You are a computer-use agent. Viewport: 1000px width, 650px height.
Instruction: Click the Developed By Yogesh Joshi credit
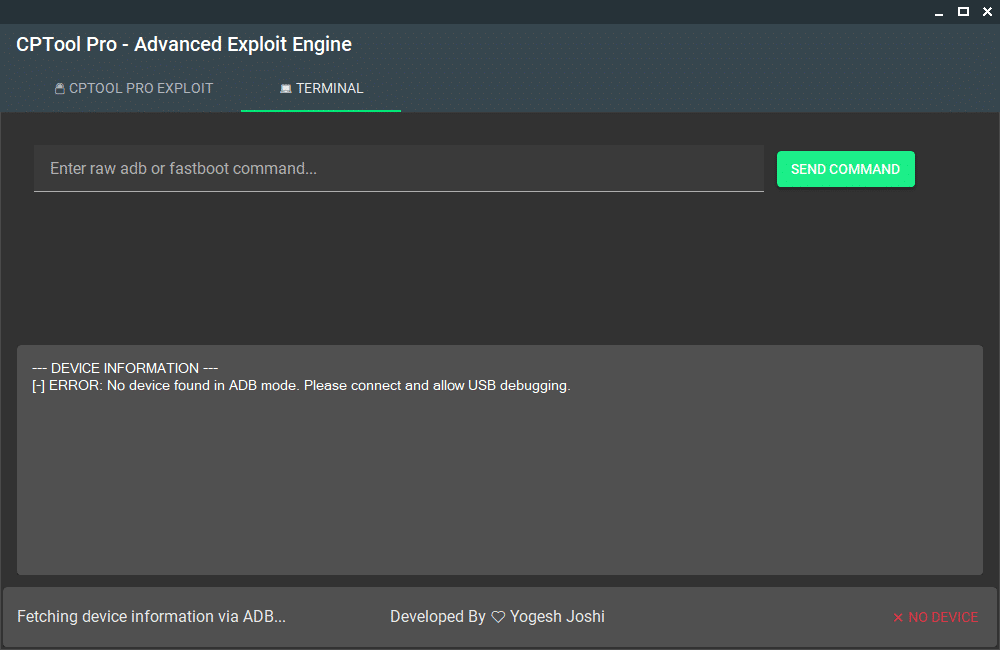[497, 617]
